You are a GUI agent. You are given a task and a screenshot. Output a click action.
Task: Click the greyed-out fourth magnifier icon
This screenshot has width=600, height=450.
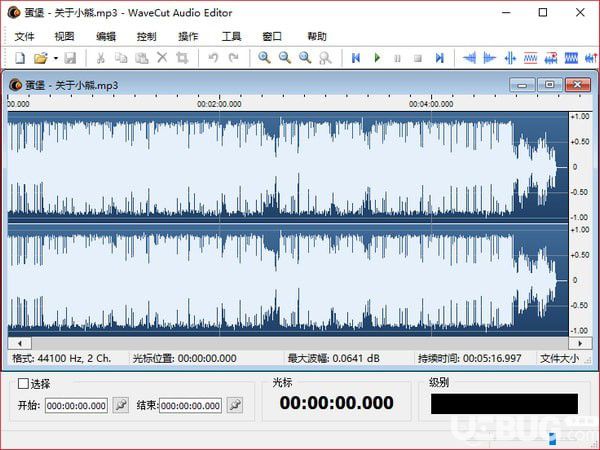(325, 58)
